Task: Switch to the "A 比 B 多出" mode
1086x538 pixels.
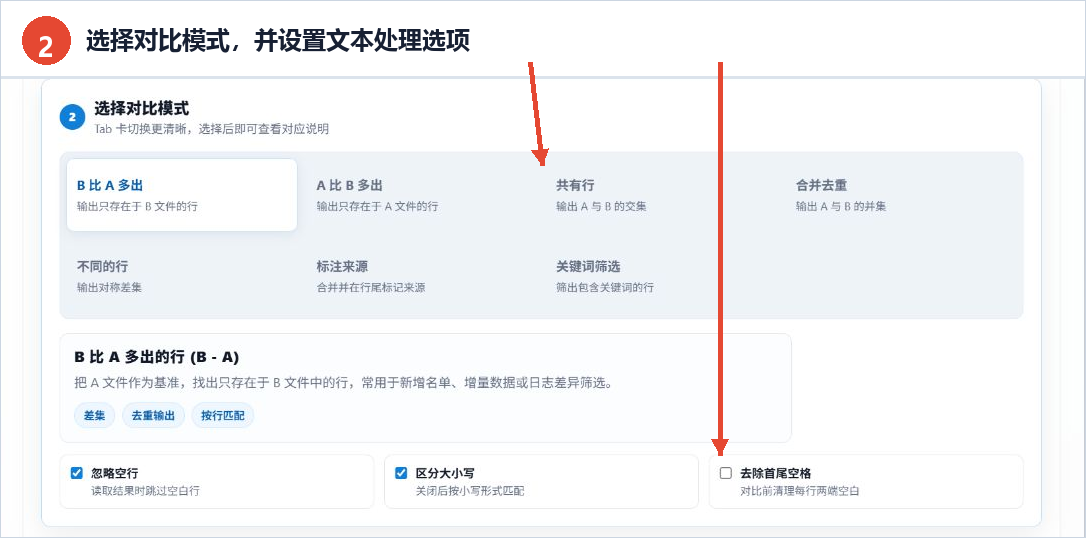Action: [421, 195]
